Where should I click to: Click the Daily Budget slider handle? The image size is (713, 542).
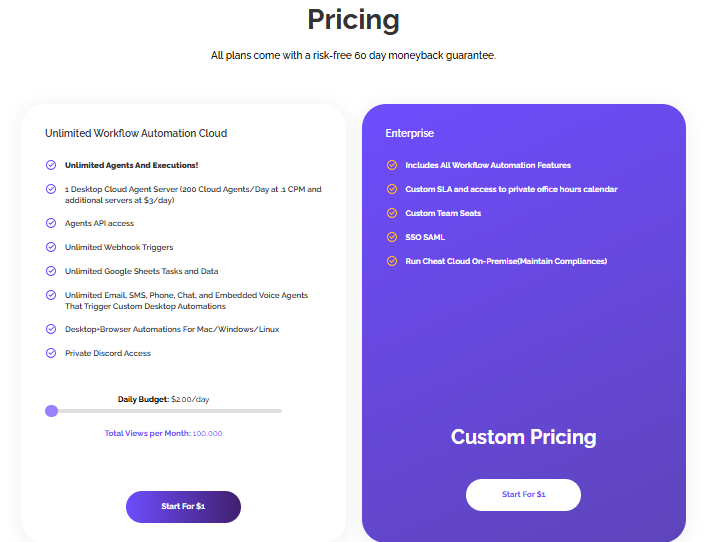click(x=52, y=411)
